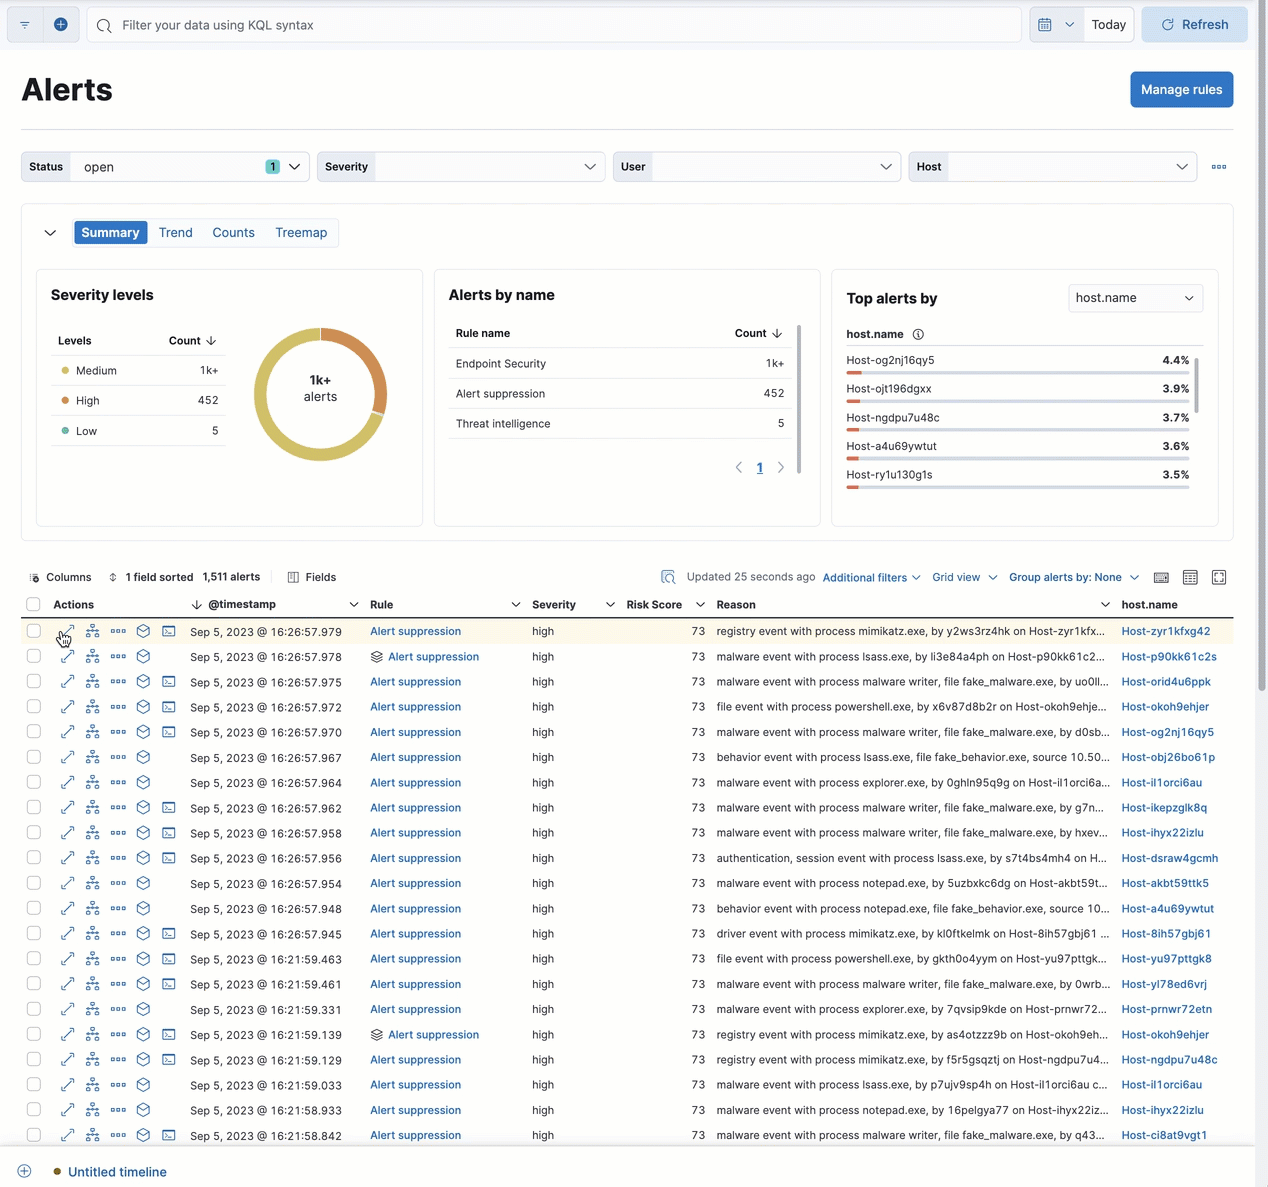The height and width of the screenshot is (1187, 1268).
Task: Enter fullscreen mode for alerts table
Action: pyautogui.click(x=1218, y=577)
